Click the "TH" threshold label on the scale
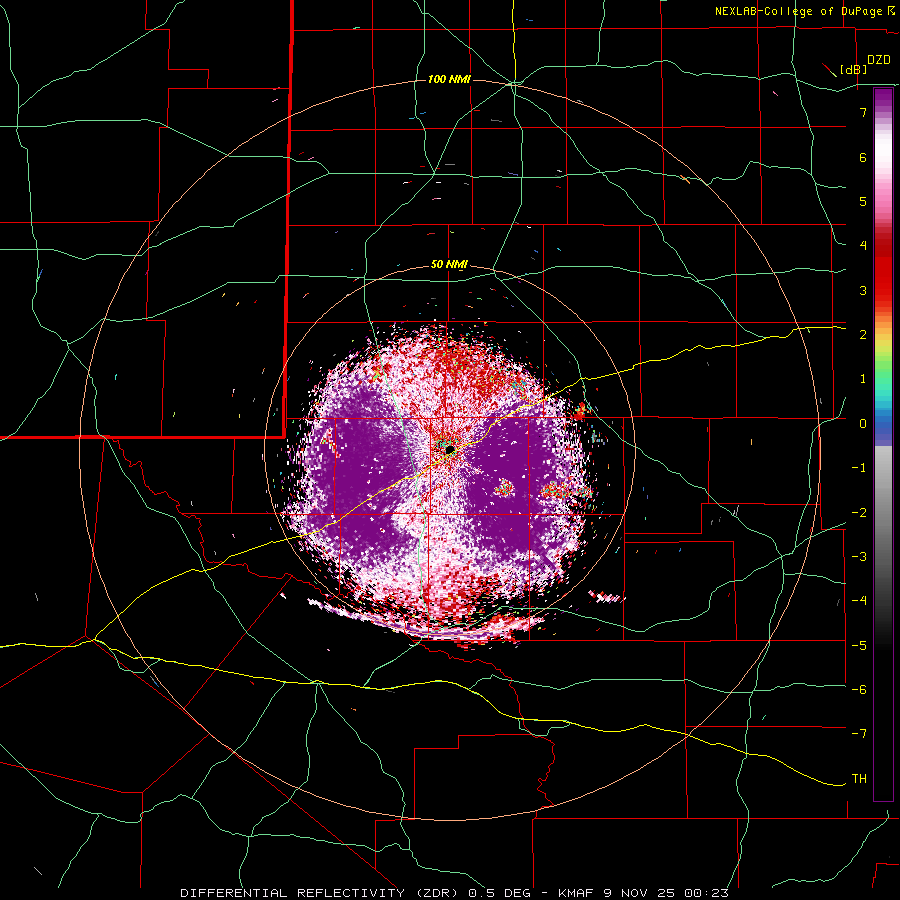This screenshot has width=900, height=900. click(x=859, y=779)
